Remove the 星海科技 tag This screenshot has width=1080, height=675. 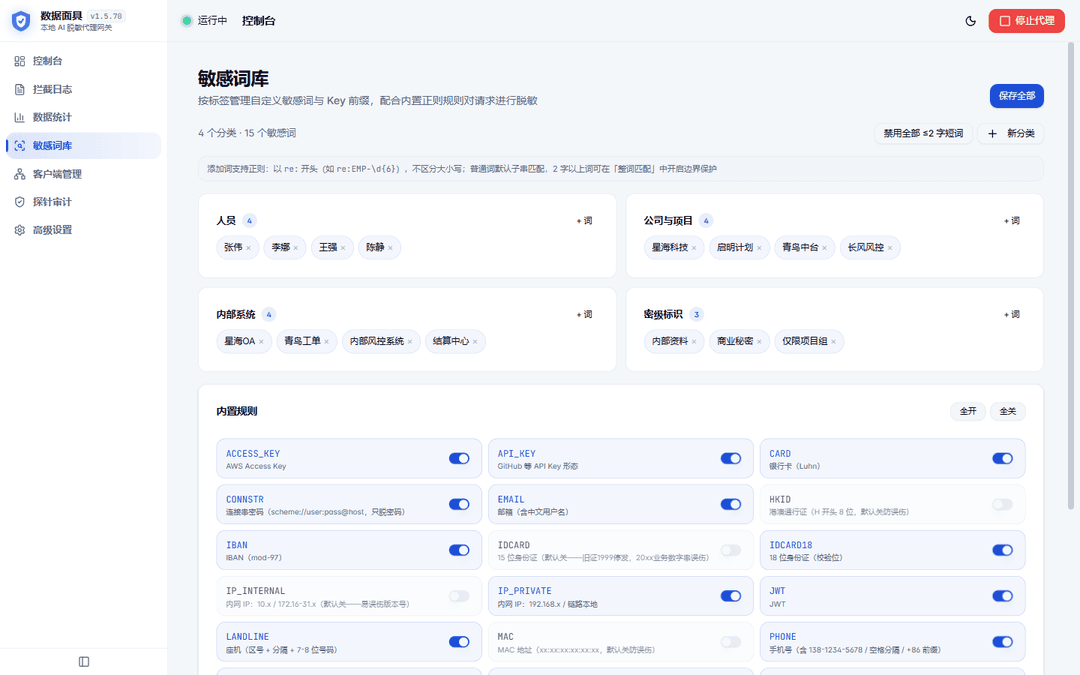694,248
